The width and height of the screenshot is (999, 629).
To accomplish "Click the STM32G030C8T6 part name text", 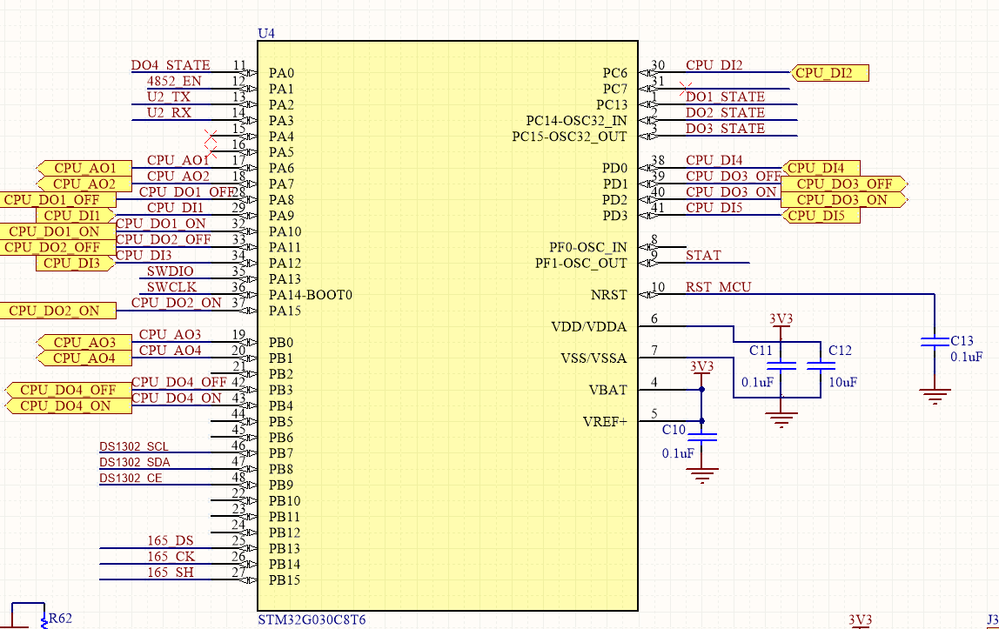I will click(x=312, y=620).
